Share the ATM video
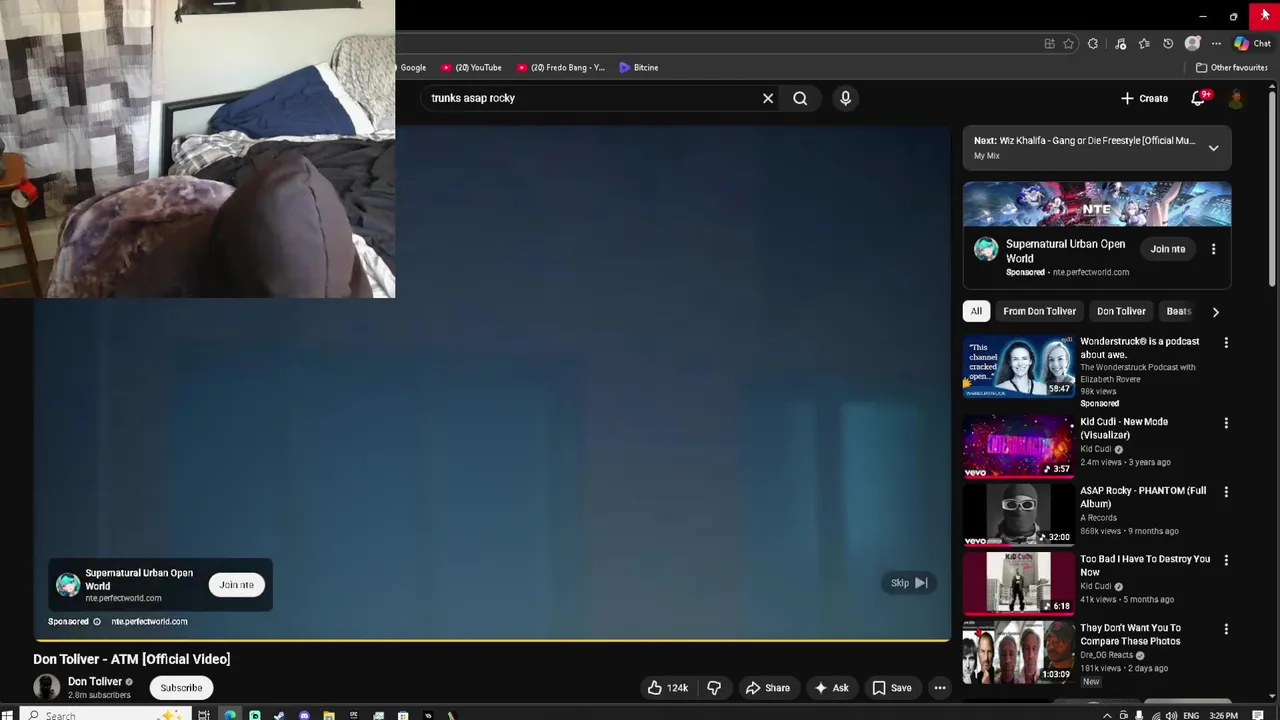The height and width of the screenshot is (720, 1280). click(767, 687)
